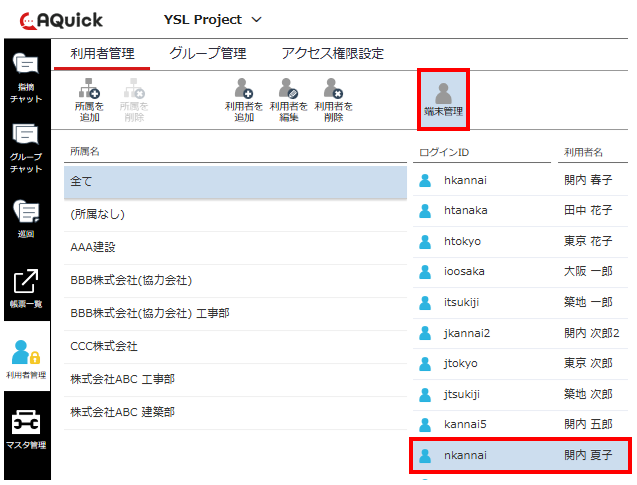Select the (所属なし) affiliation row
This screenshot has height=485, width=637.
click(235, 214)
